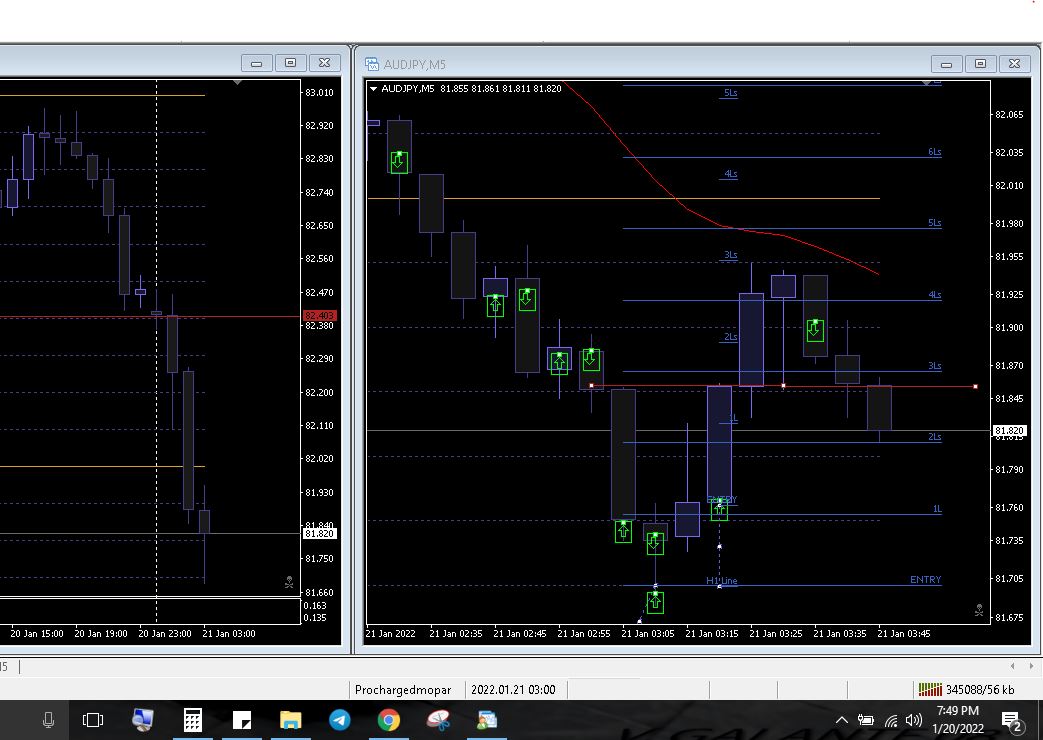Open the notification center with badge 2
Viewport: 1043px width, 740px height.
[1012, 721]
